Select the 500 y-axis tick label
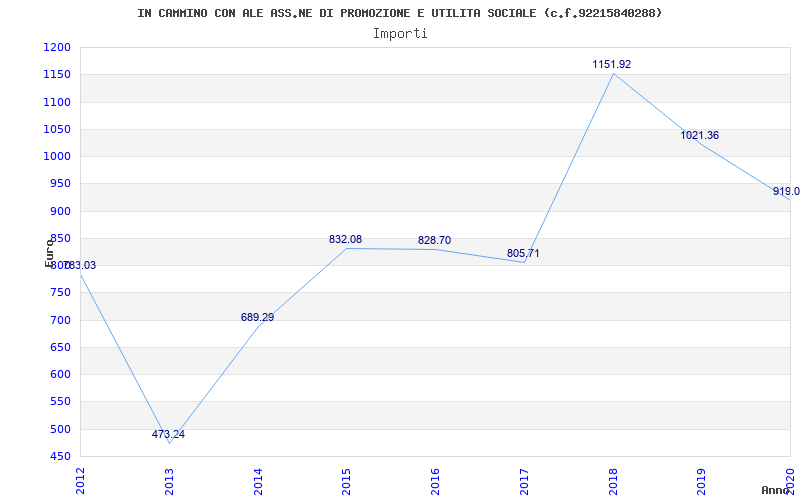800x500 pixels. point(60,429)
